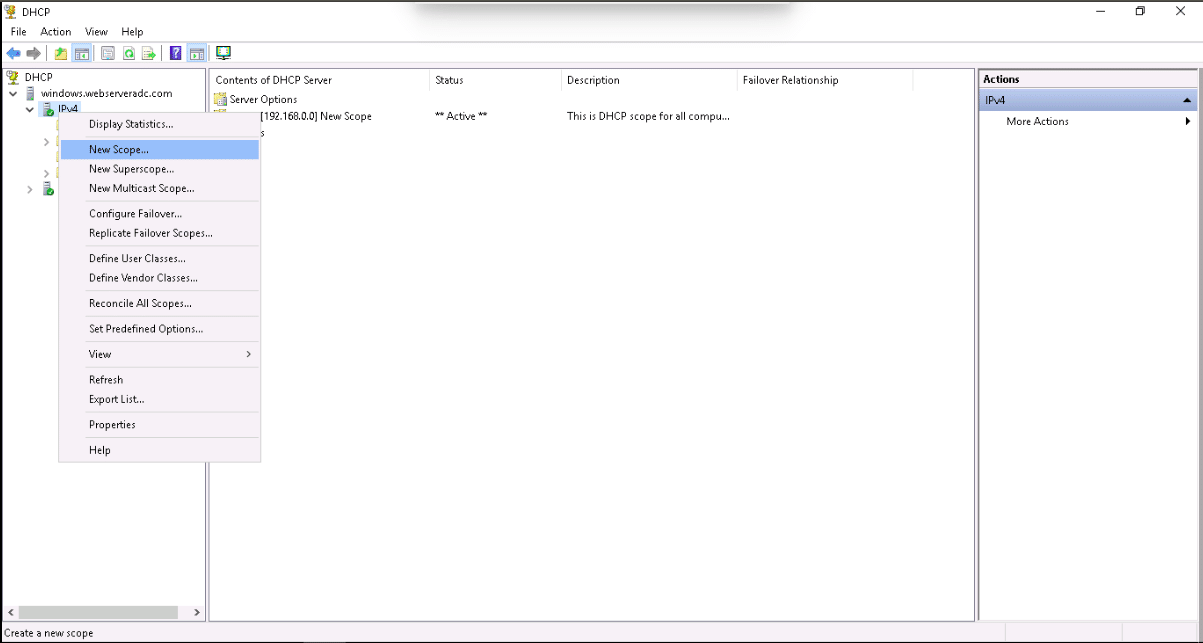Click the DHCP title bar app icon
1203x643 pixels.
click(x=10, y=11)
